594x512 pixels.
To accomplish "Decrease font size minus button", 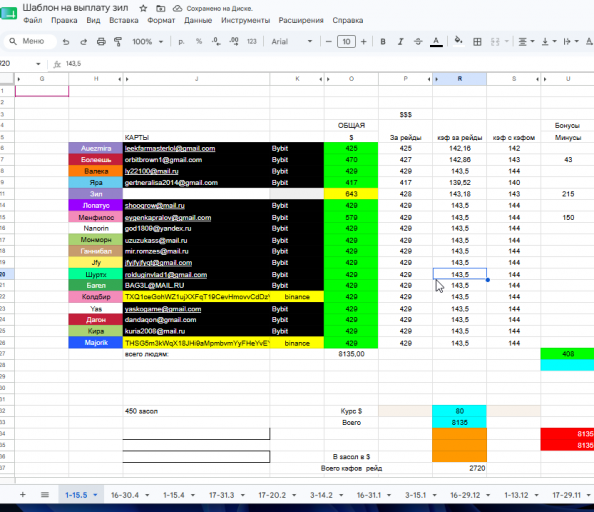I will pyautogui.click(x=328, y=42).
